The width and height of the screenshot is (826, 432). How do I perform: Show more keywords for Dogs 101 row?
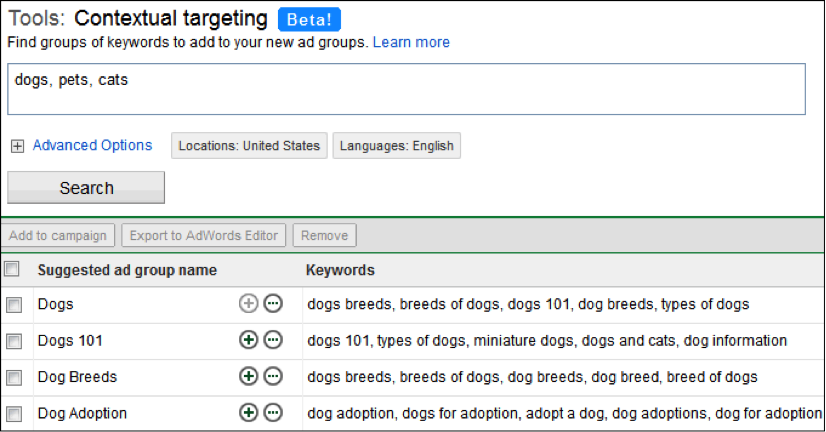click(x=273, y=340)
